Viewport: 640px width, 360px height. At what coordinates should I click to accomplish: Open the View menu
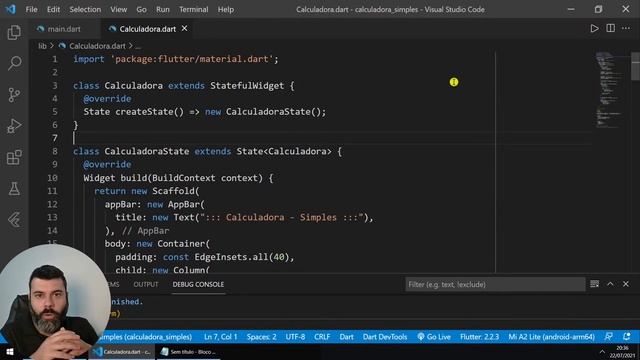point(118,9)
